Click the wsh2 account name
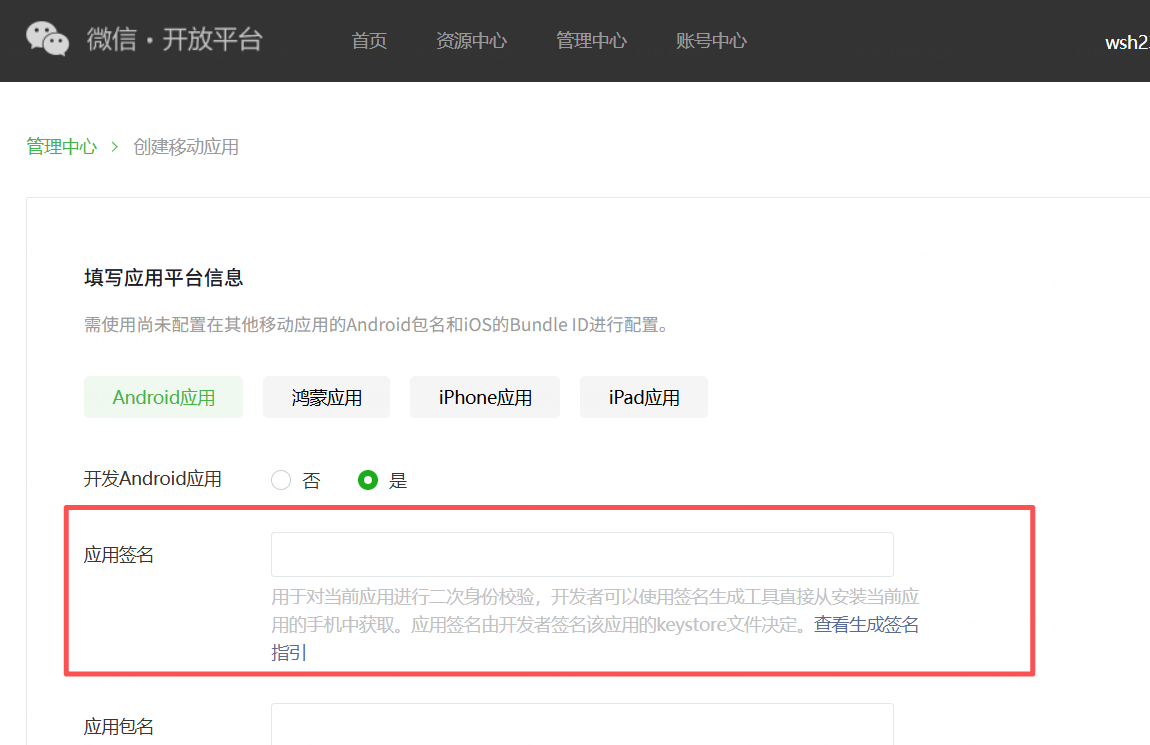The image size is (1150, 745). click(x=1127, y=43)
